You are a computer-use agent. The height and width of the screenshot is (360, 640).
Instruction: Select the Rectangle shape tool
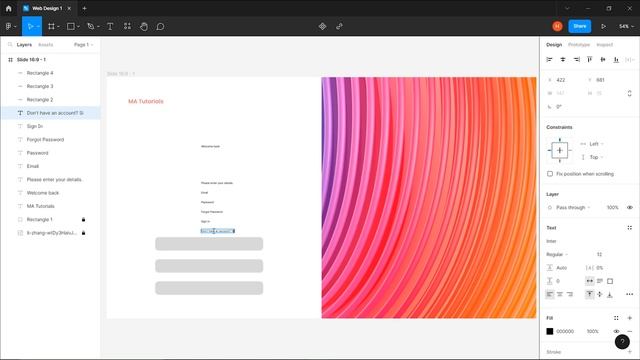tap(71, 27)
